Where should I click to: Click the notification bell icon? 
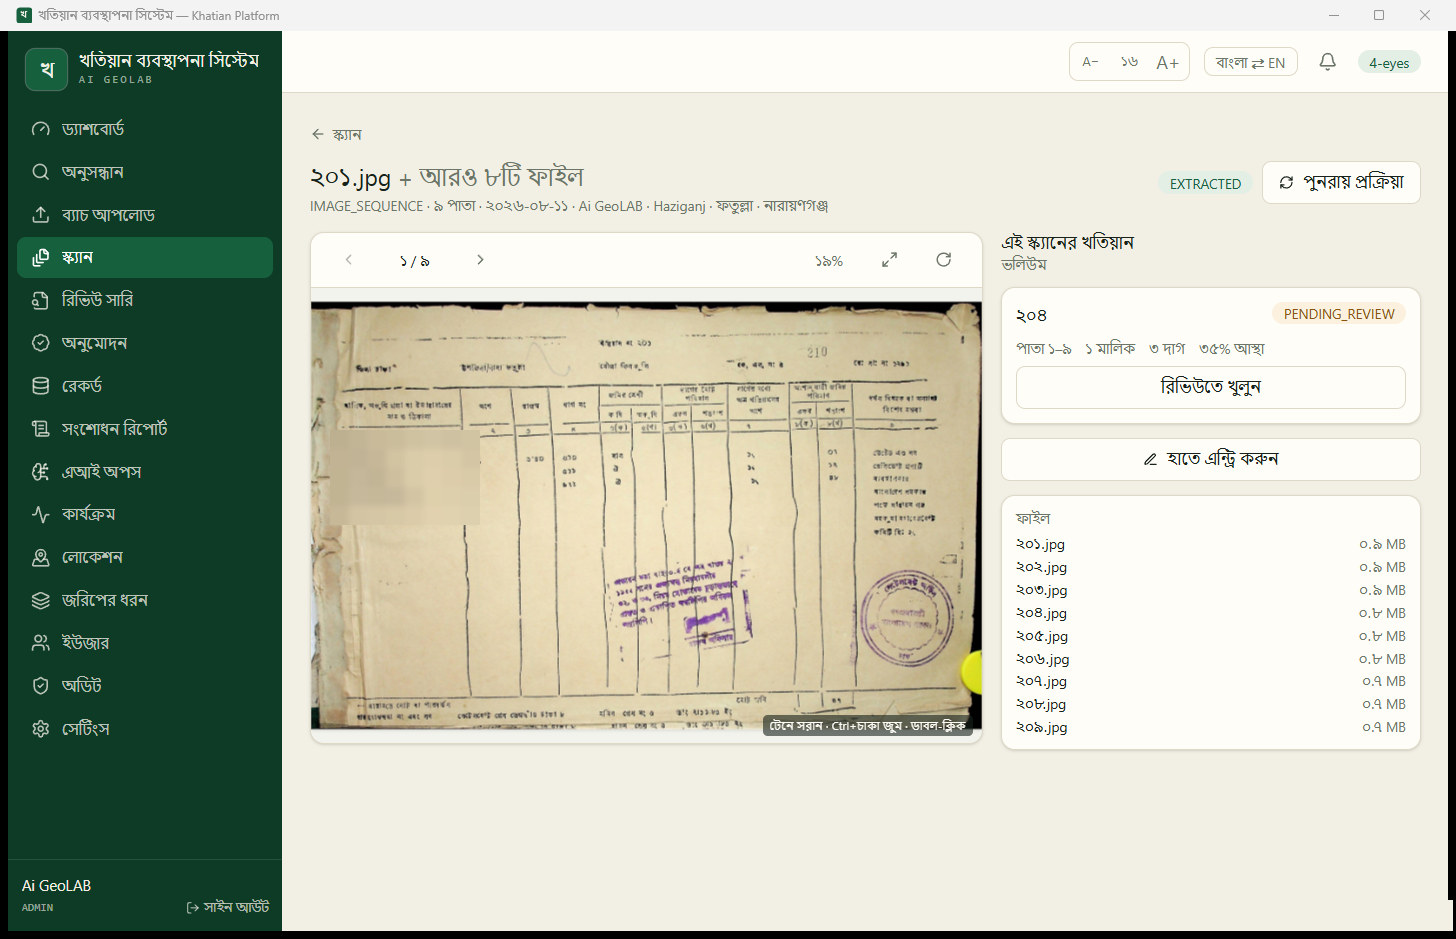tap(1327, 62)
